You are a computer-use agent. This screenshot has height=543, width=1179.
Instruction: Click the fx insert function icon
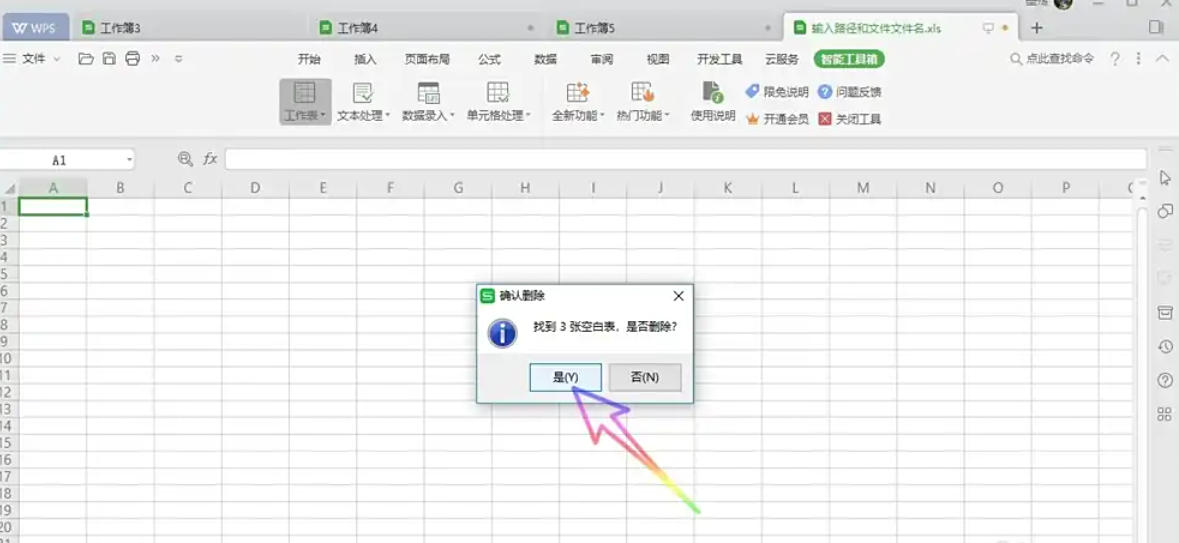pos(211,159)
